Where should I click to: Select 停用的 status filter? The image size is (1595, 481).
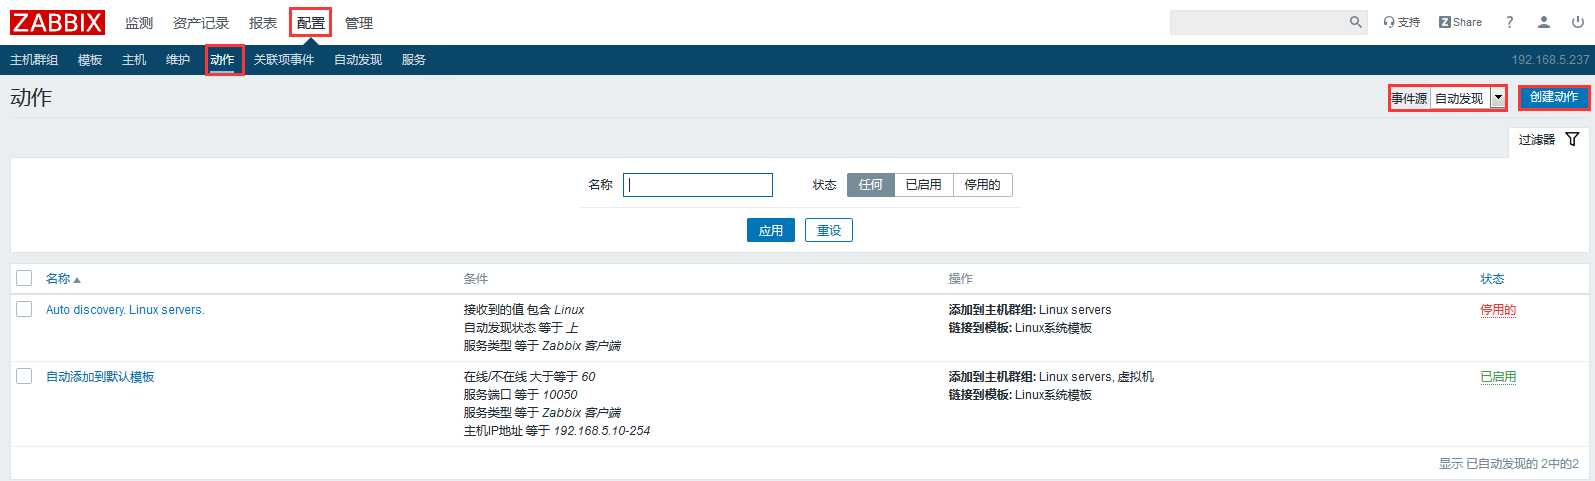pos(982,184)
